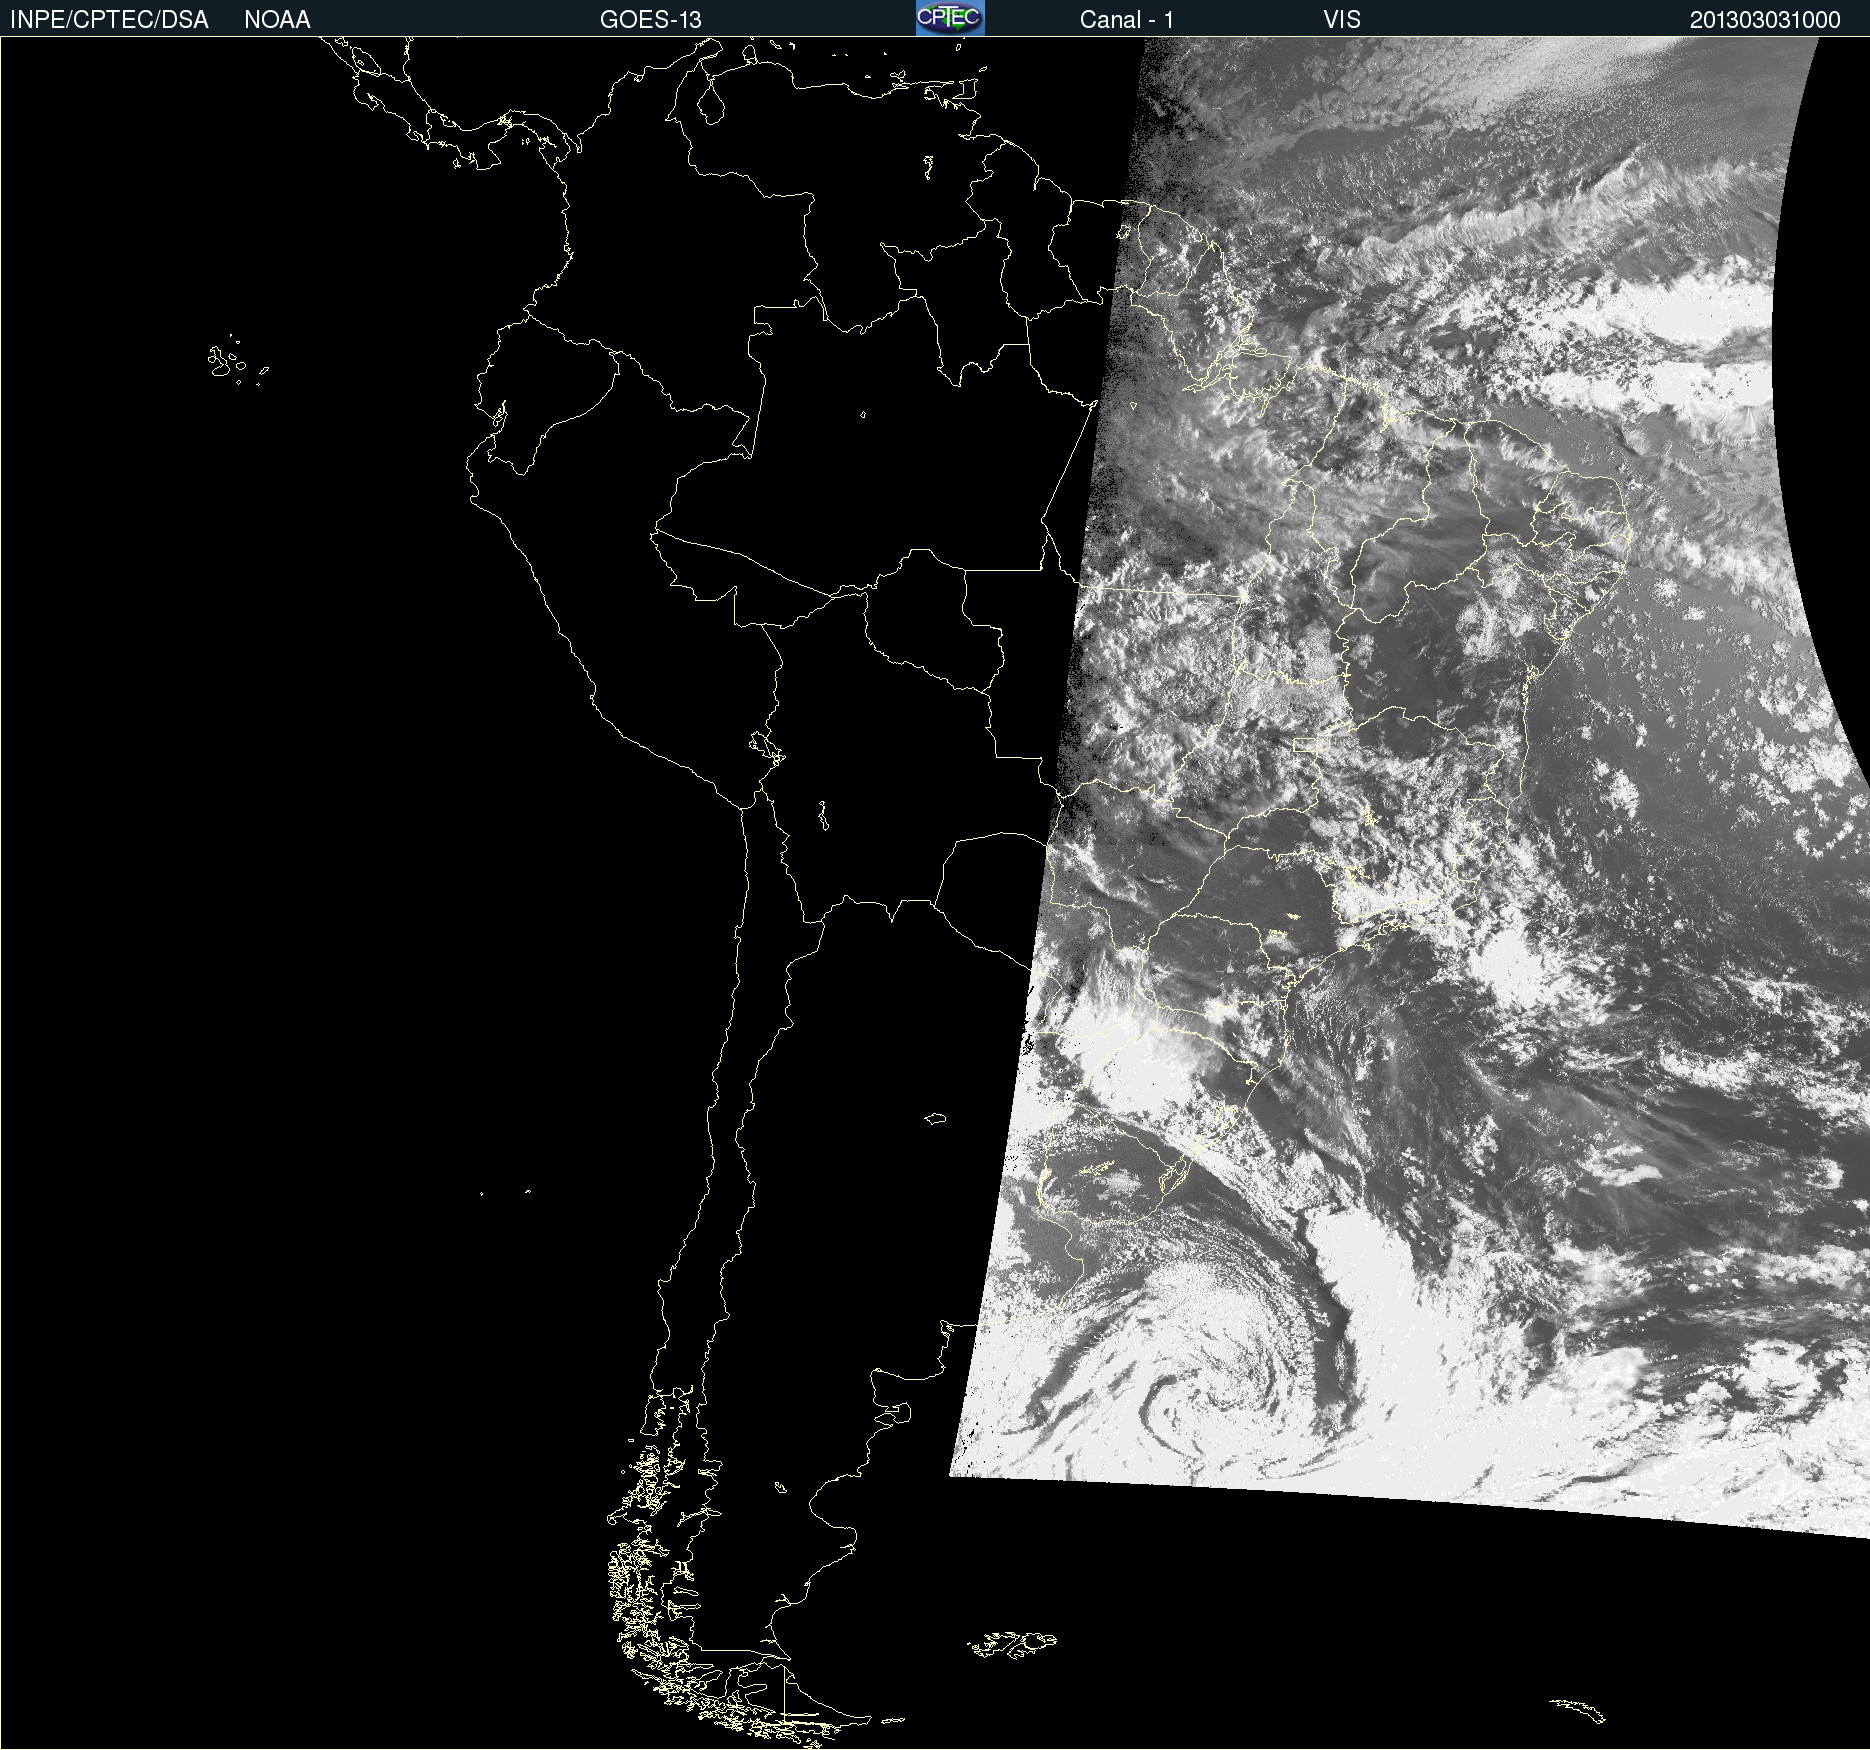
Task: Click the CPTEC logo in header
Action: (950, 18)
